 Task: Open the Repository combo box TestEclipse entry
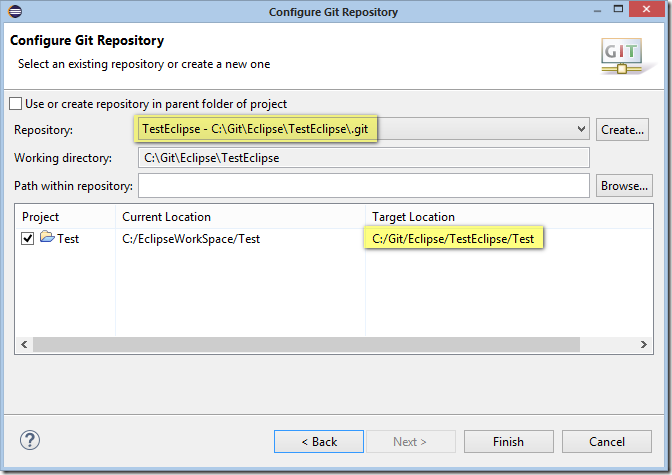coord(363,129)
